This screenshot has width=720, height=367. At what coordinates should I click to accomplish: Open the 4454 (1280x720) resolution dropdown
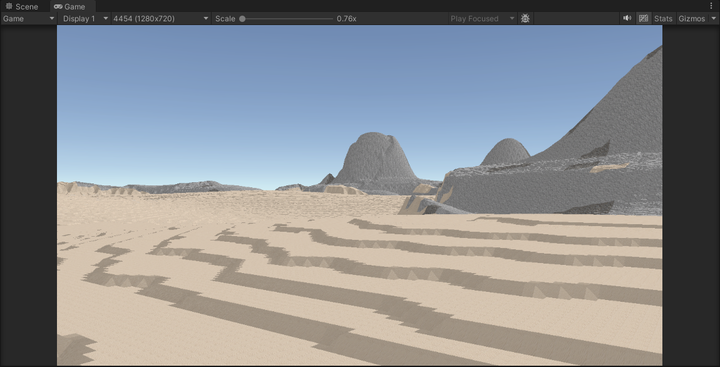pyautogui.click(x=161, y=18)
